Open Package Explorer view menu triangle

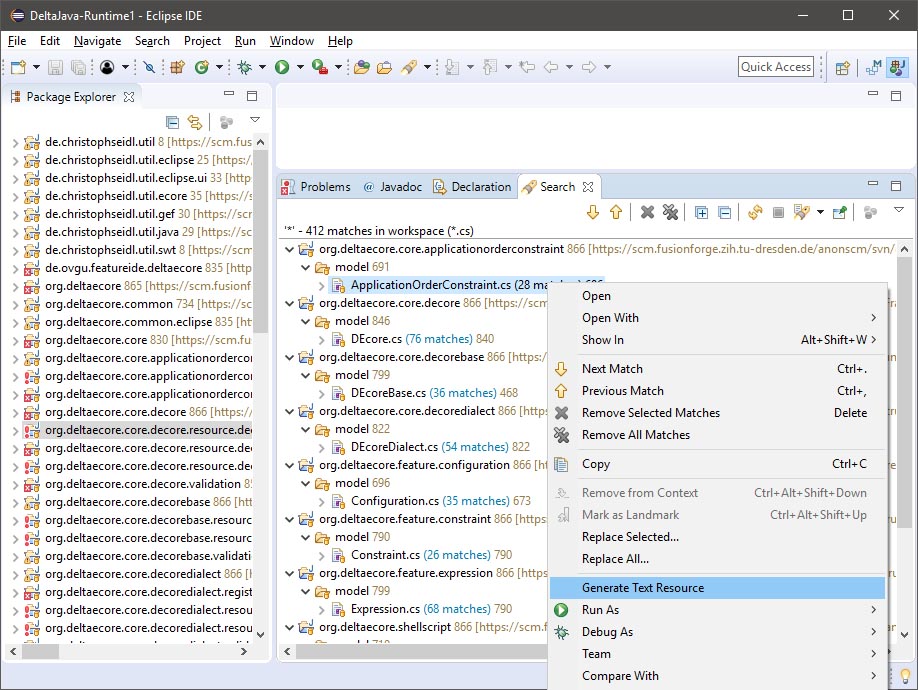tap(255, 119)
